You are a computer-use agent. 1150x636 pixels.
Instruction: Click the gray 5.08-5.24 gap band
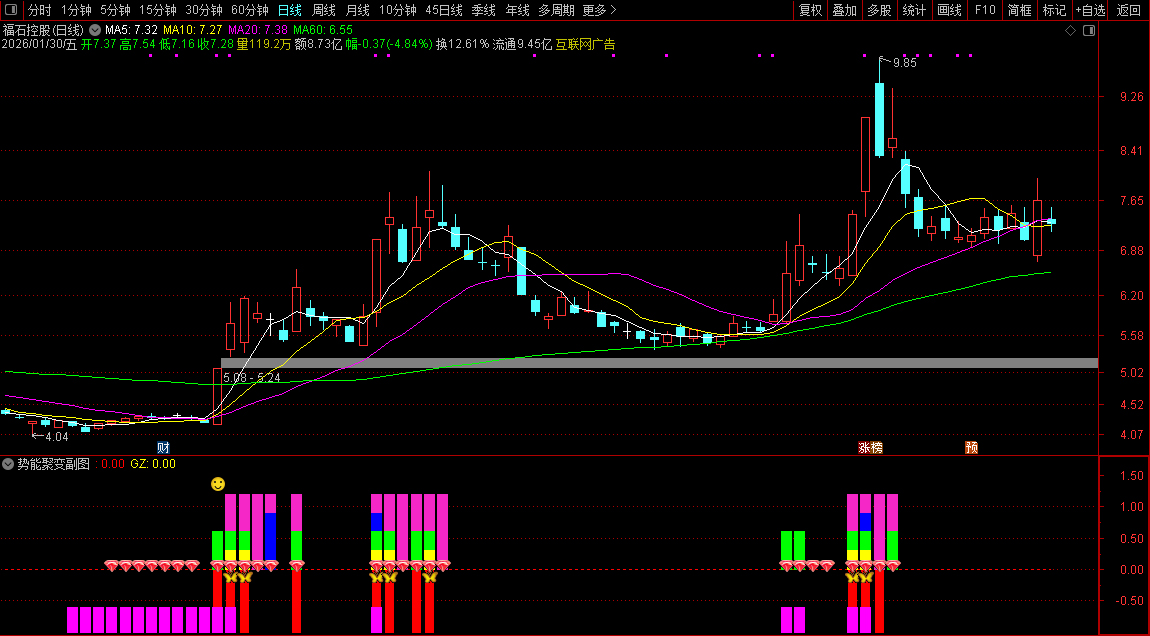[660, 363]
